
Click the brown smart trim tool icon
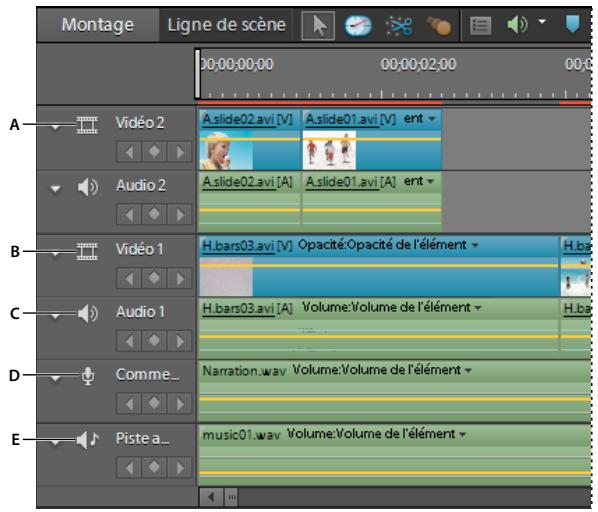(x=439, y=26)
